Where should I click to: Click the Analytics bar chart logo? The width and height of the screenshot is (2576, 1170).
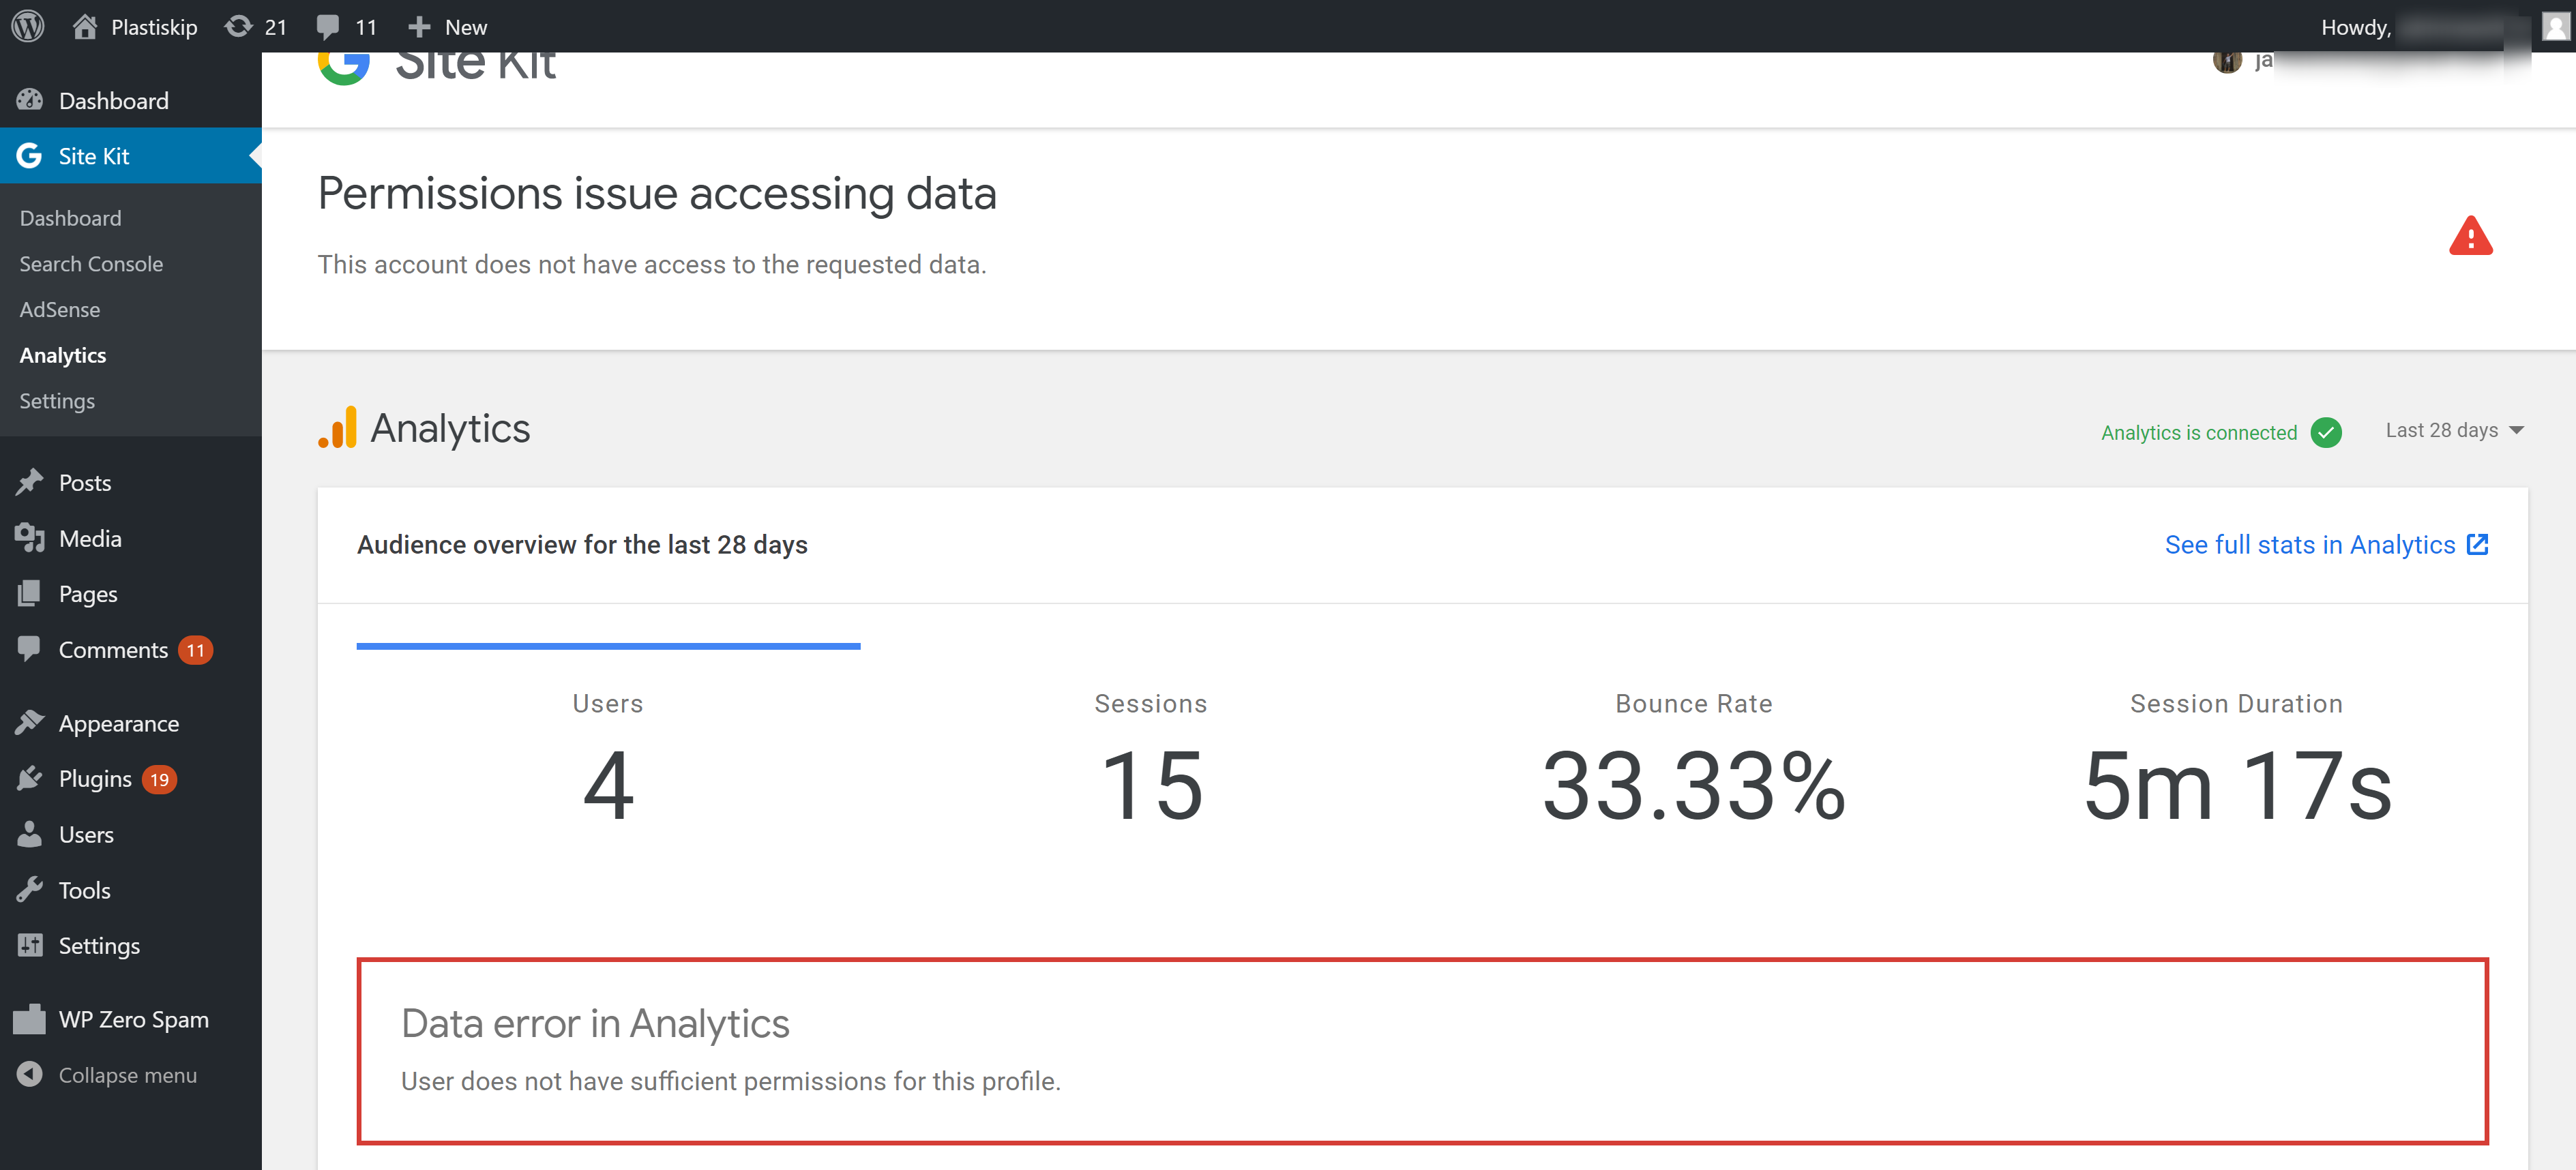[337, 427]
